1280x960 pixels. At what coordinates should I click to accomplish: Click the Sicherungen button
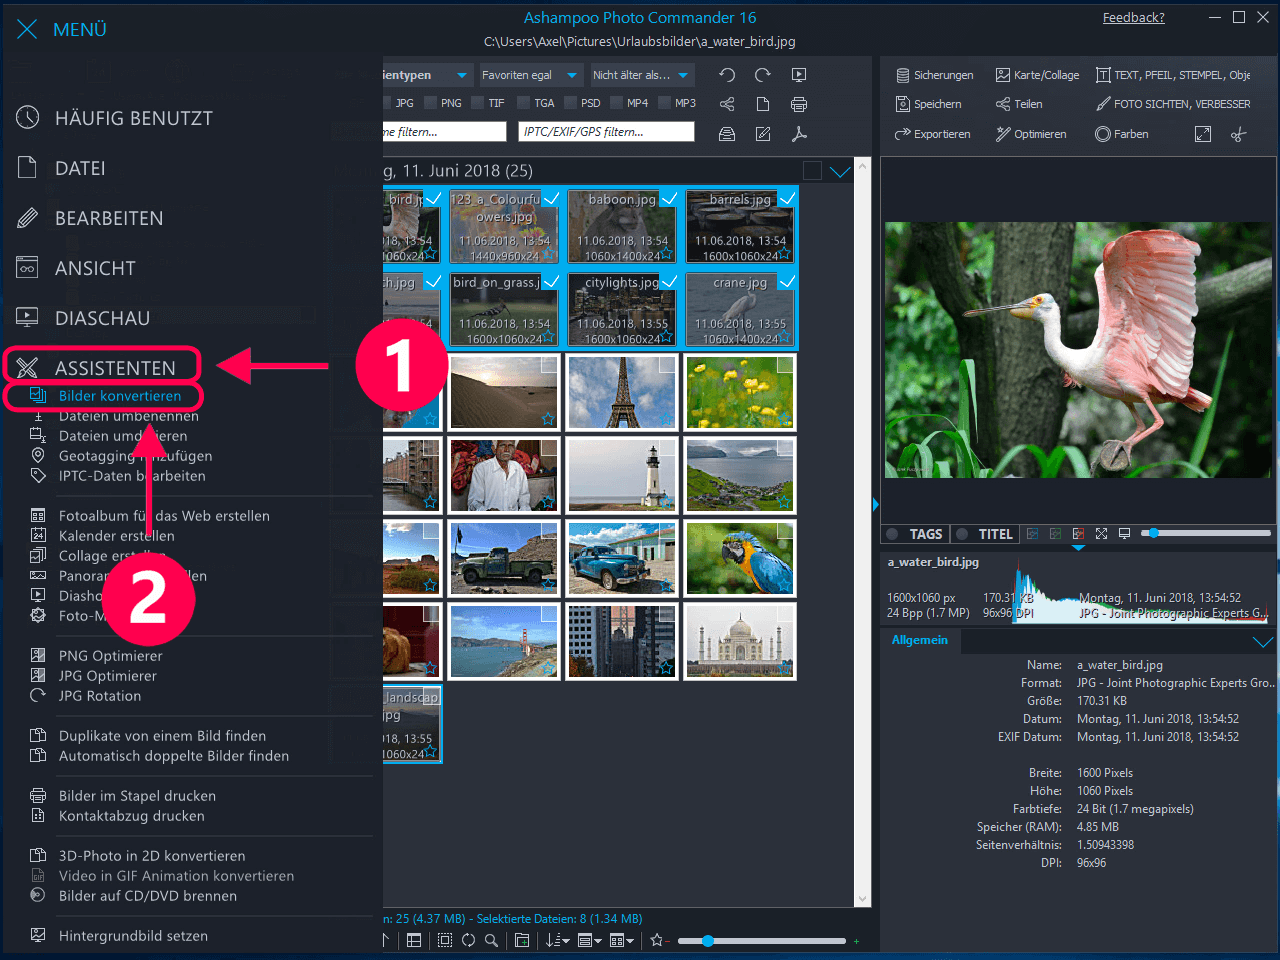(x=934, y=75)
